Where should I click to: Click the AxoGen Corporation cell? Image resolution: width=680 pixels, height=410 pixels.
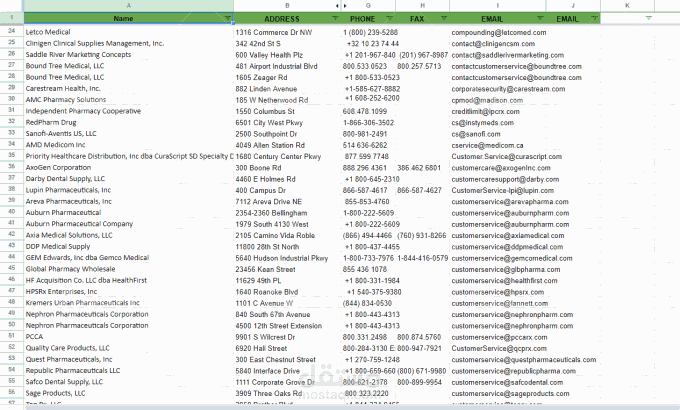pos(129,167)
